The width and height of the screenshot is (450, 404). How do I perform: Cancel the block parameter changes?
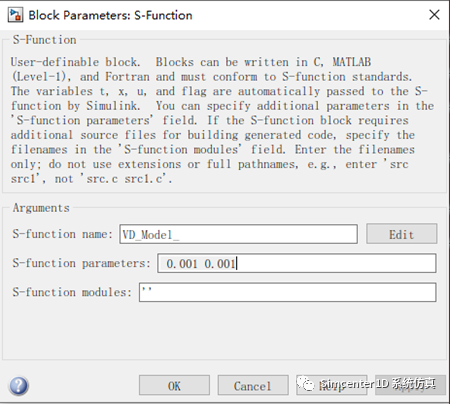253,386
